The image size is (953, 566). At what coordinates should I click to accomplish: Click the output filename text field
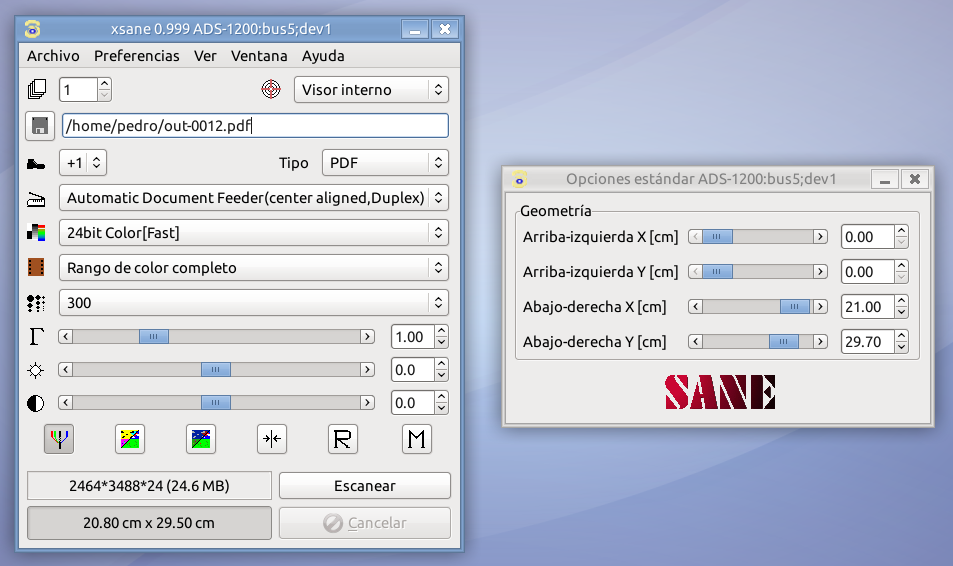click(255, 125)
